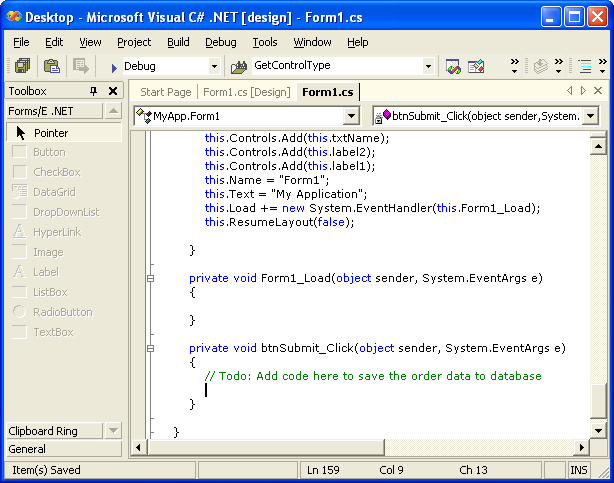Open the Forms/E .NET toolbox section
614x483 pixels.
(54, 111)
